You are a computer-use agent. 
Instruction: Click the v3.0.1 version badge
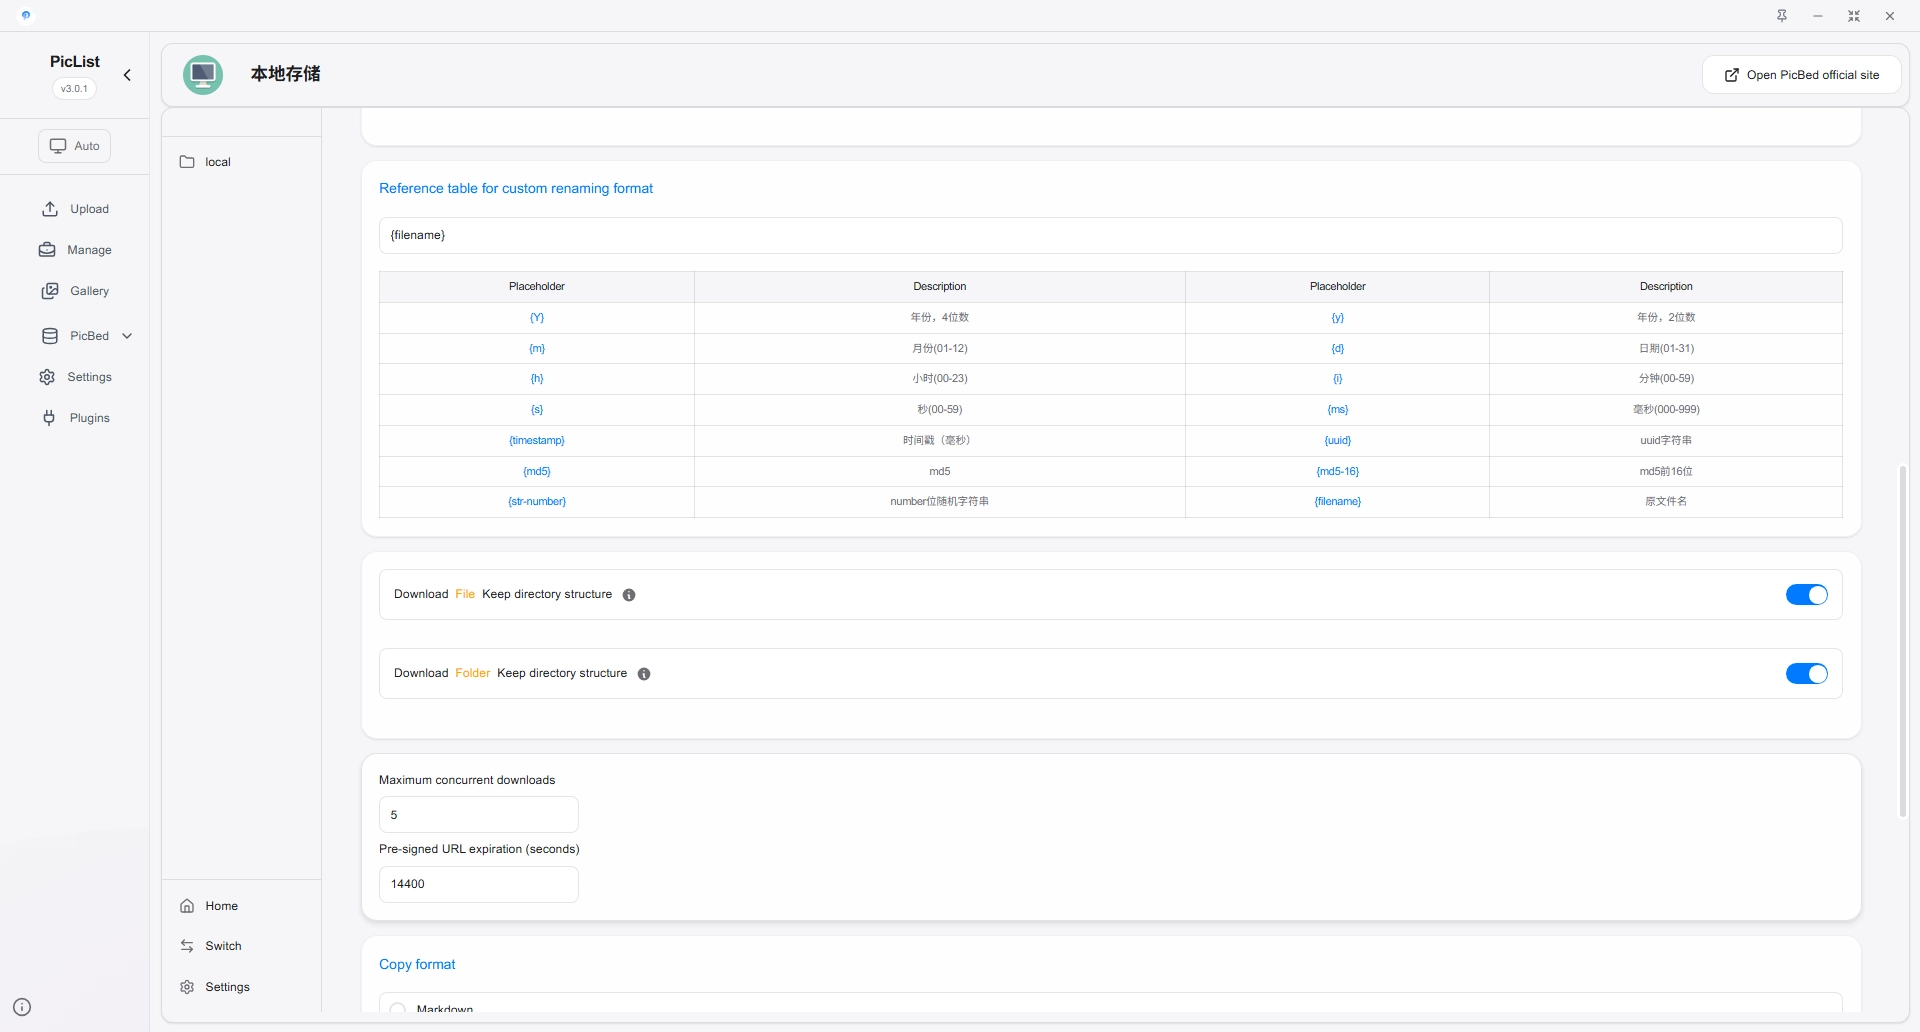(74, 89)
